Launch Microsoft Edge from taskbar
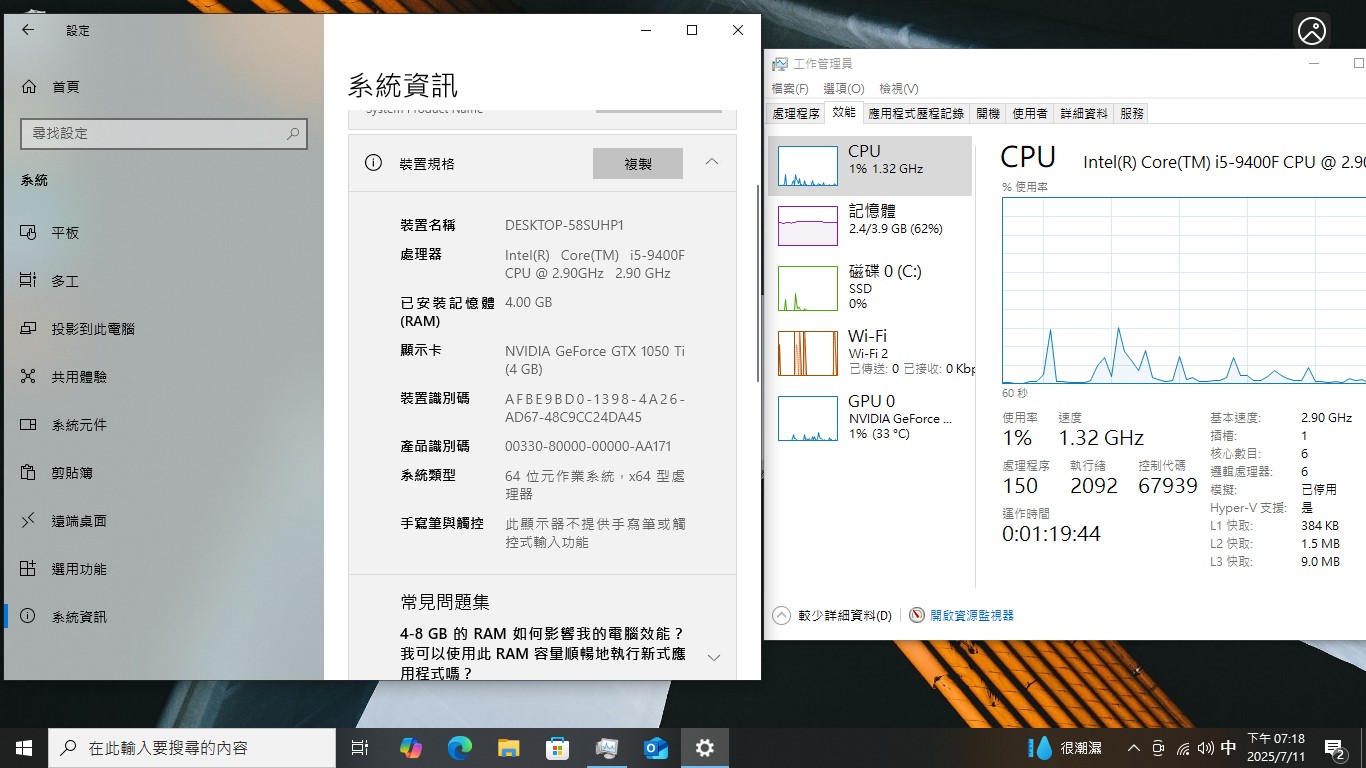 (x=459, y=748)
